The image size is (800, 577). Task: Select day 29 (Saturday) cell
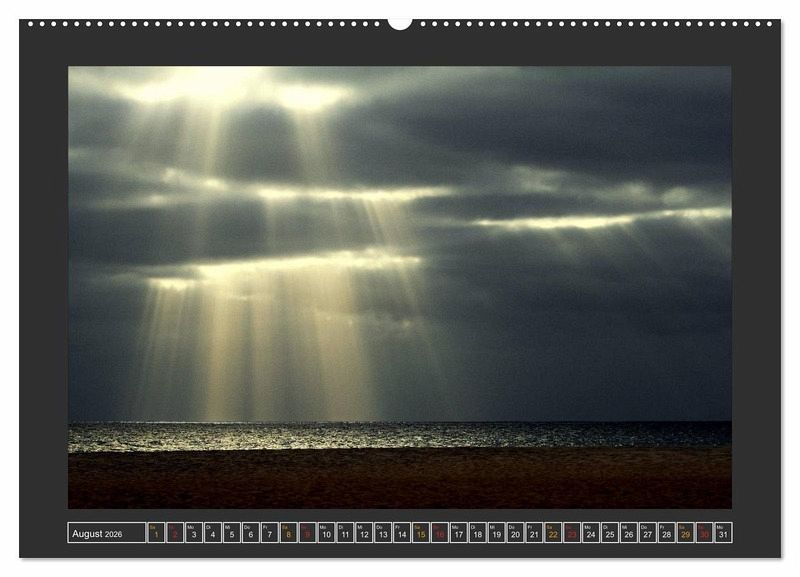tap(685, 532)
